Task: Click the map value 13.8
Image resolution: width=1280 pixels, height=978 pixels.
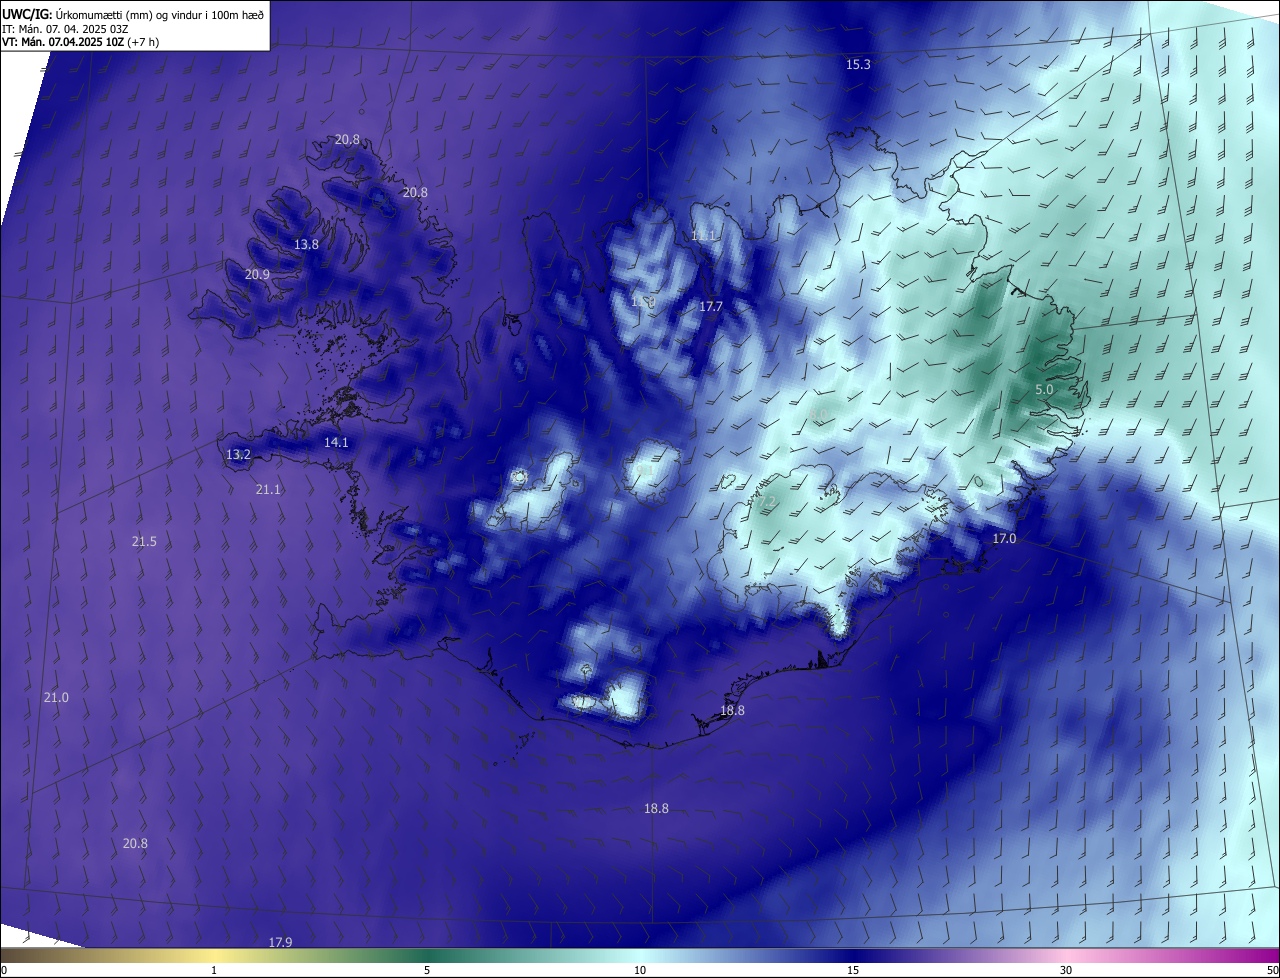Action: point(306,244)
